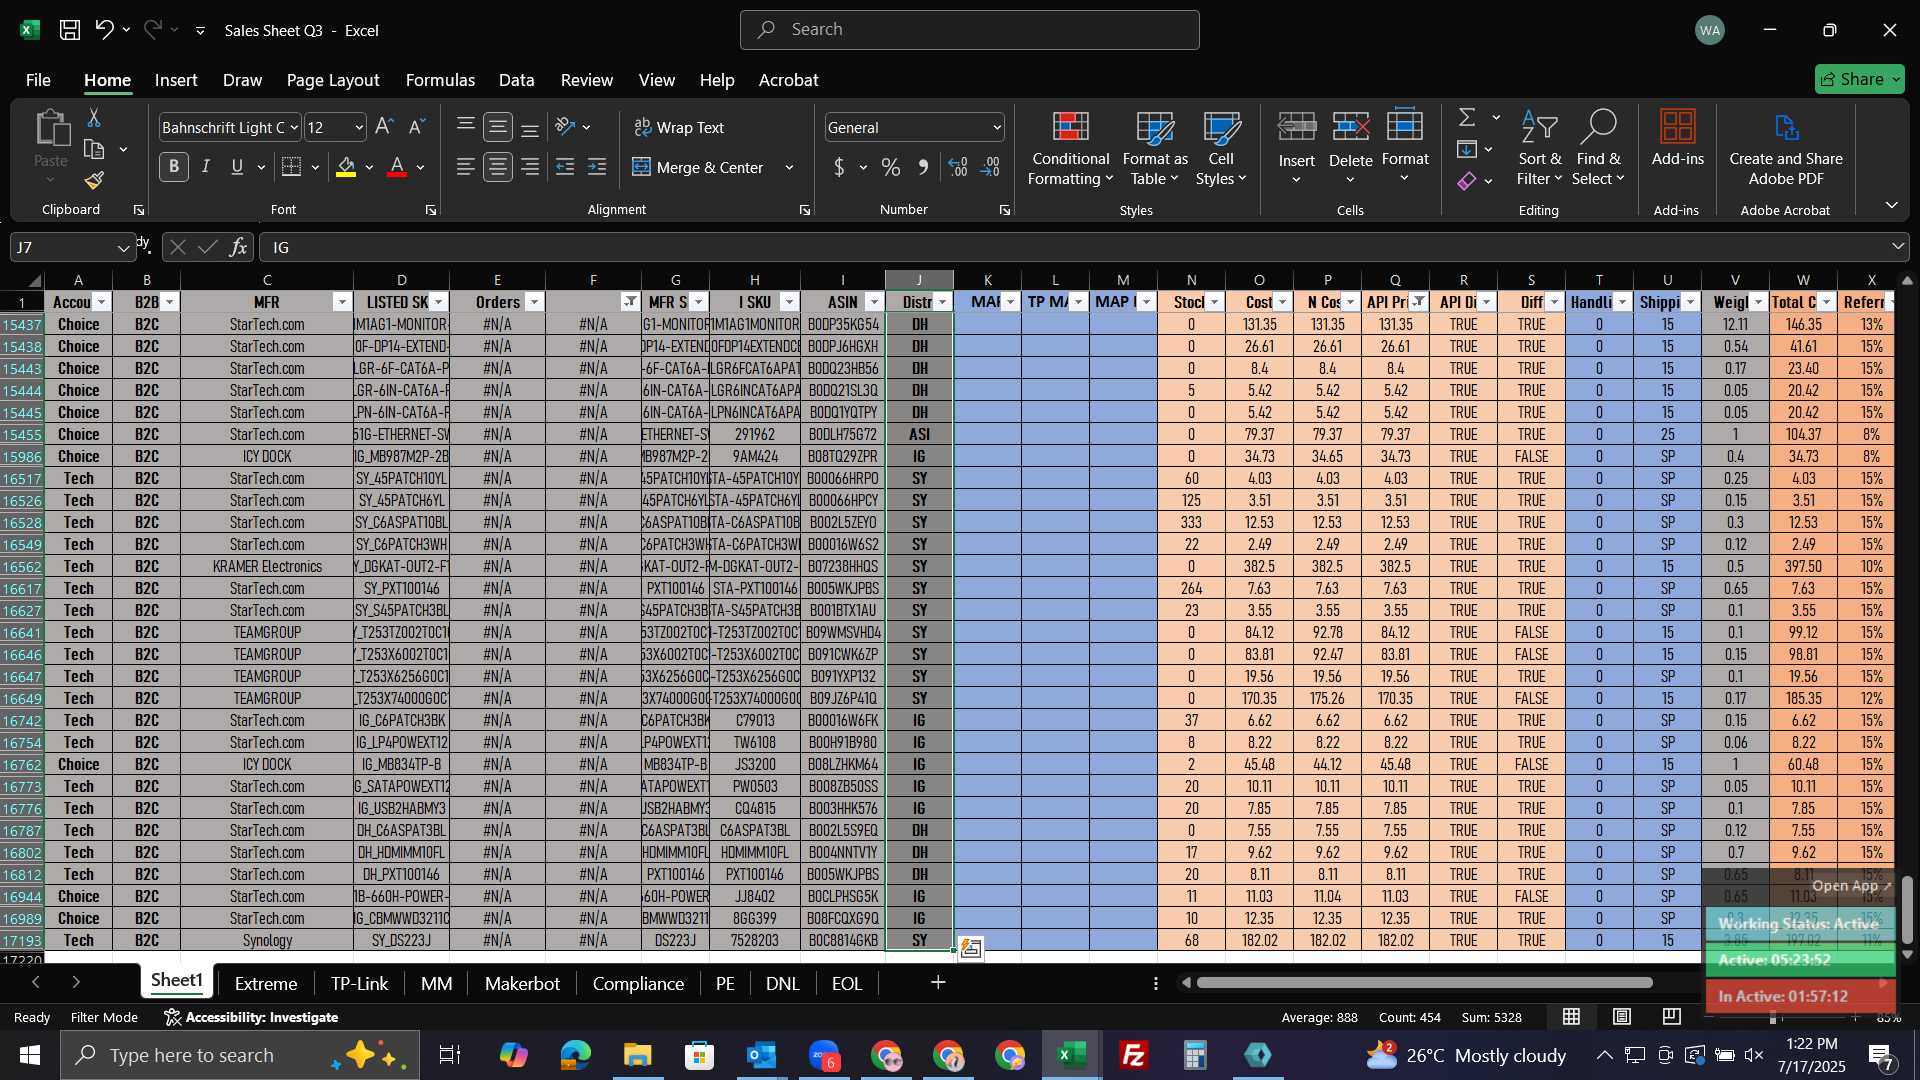Click the horizontal scrollbar thumb

[1425, 983]
